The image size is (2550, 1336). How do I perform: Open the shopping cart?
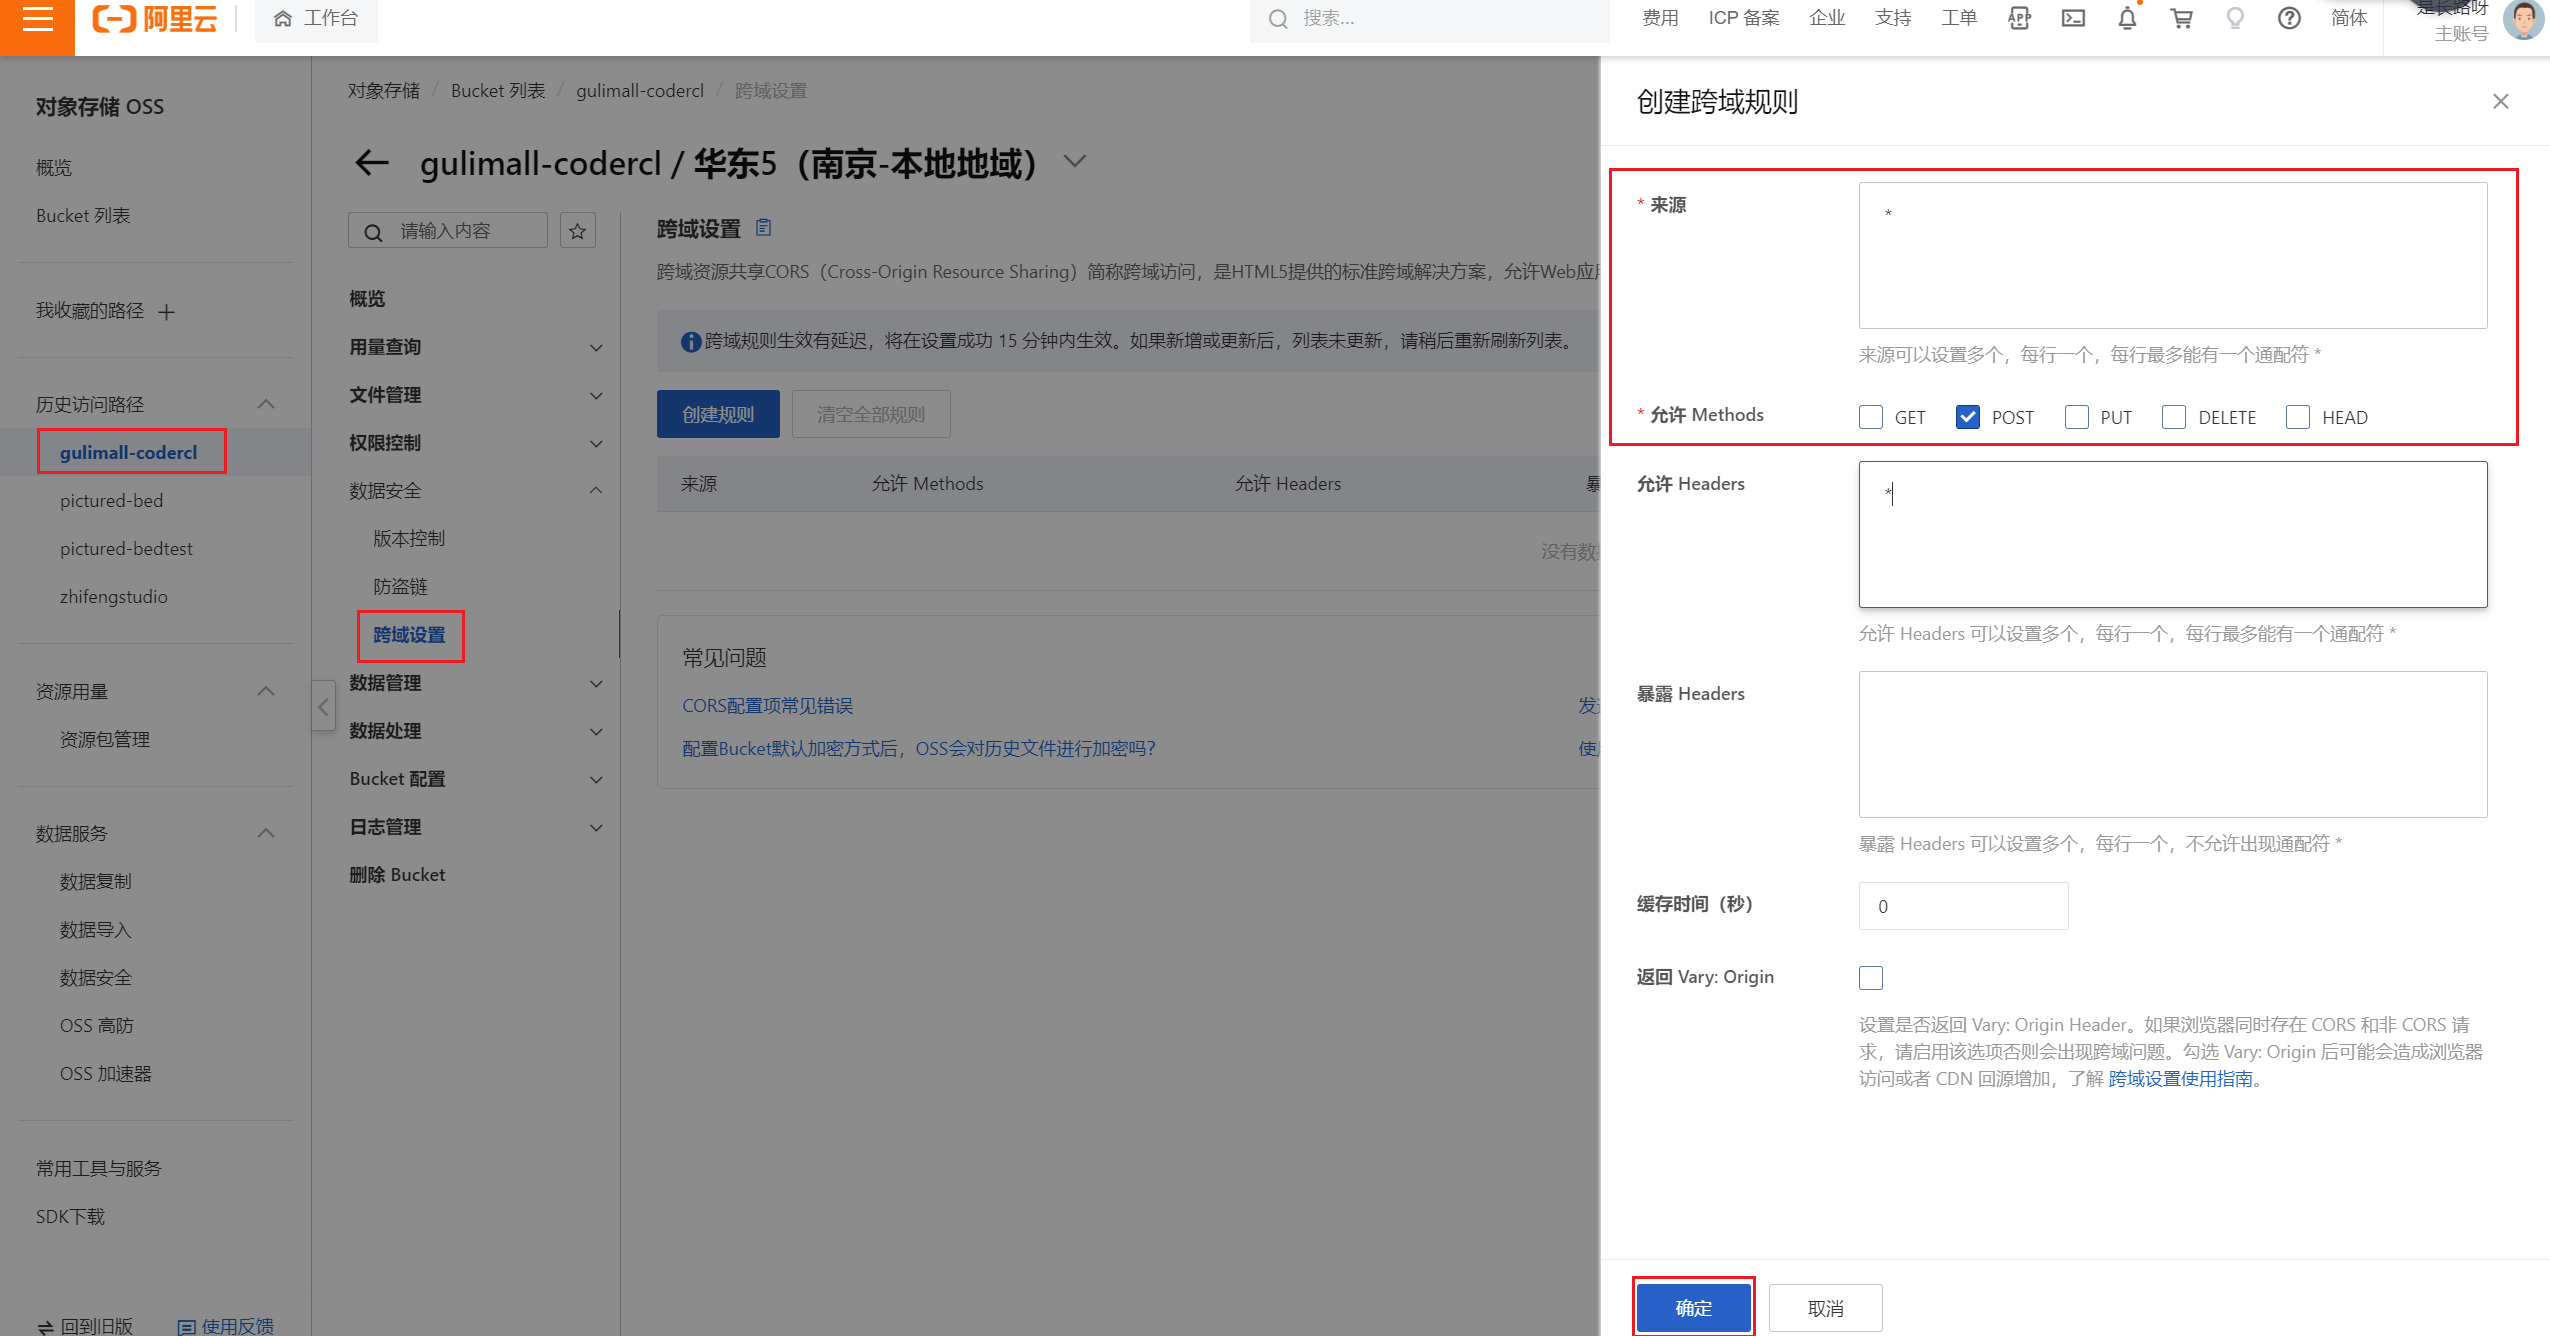click(x=2181, y=18)
